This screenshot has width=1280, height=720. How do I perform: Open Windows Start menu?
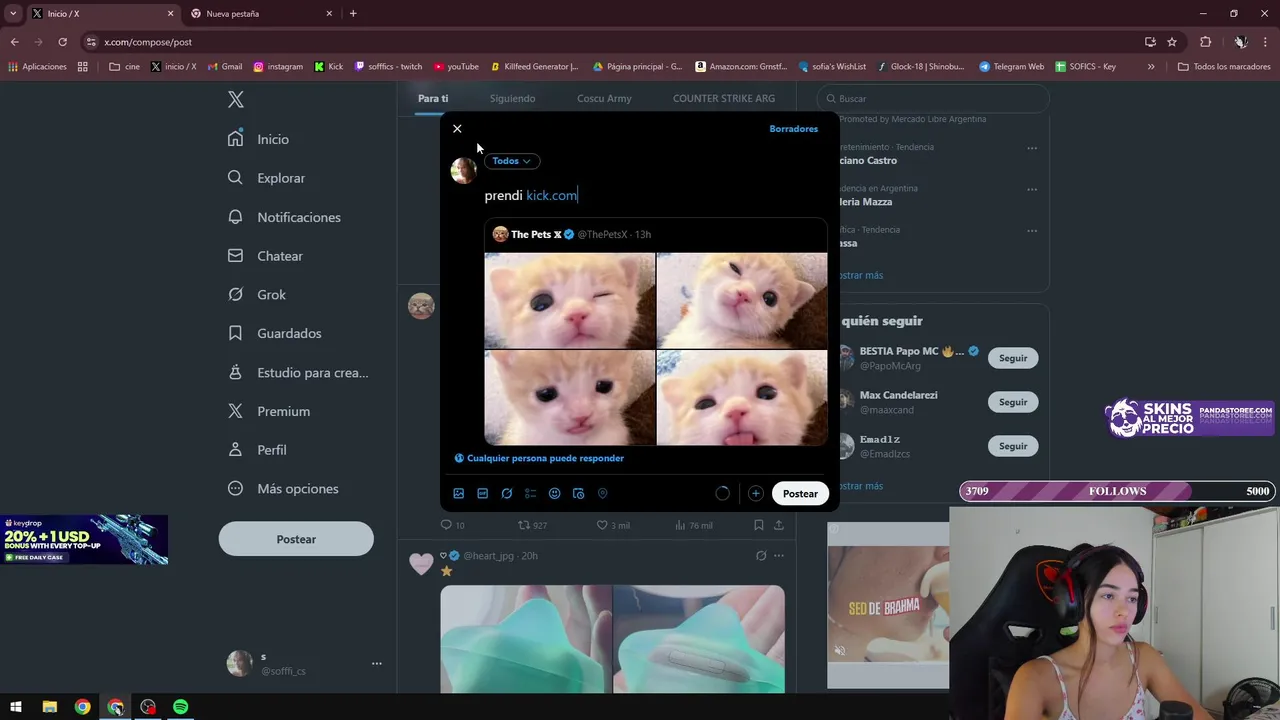click(x=16, y=707)
